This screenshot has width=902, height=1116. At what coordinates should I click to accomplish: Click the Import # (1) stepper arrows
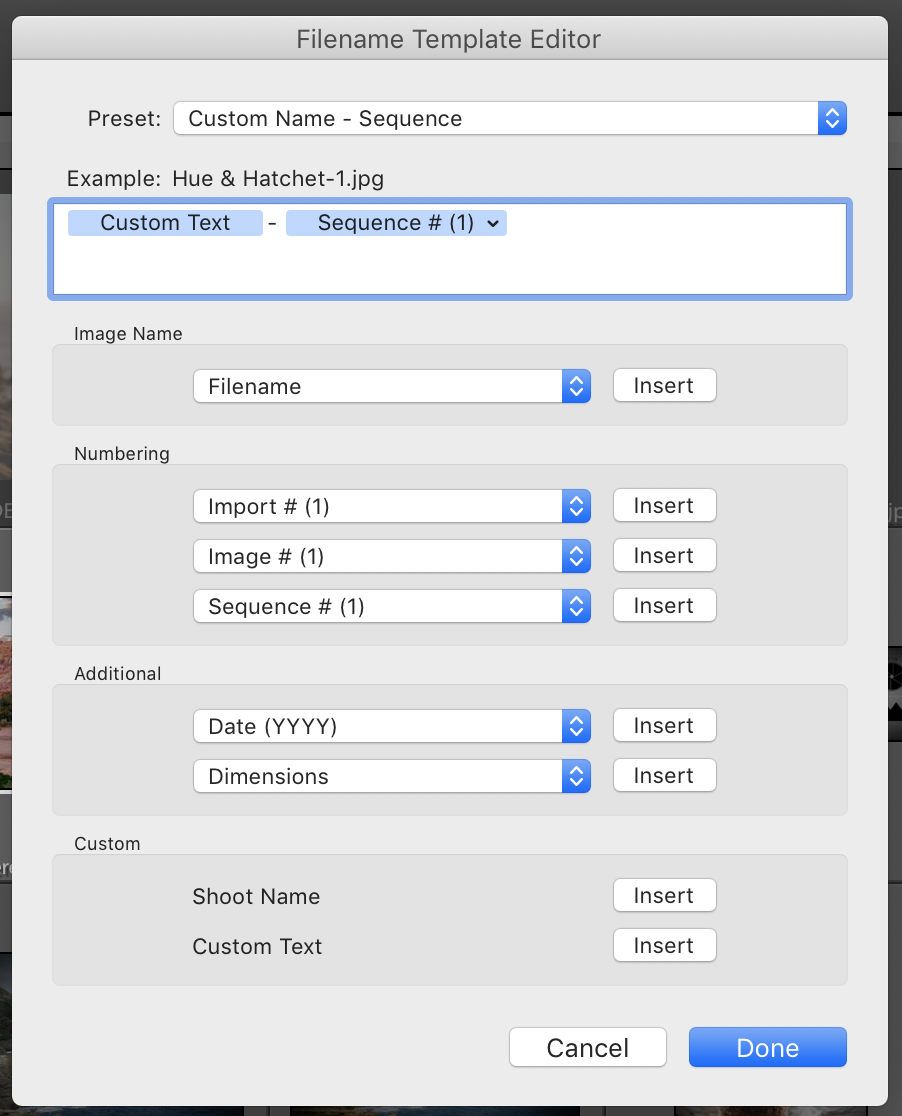point(576,506)
